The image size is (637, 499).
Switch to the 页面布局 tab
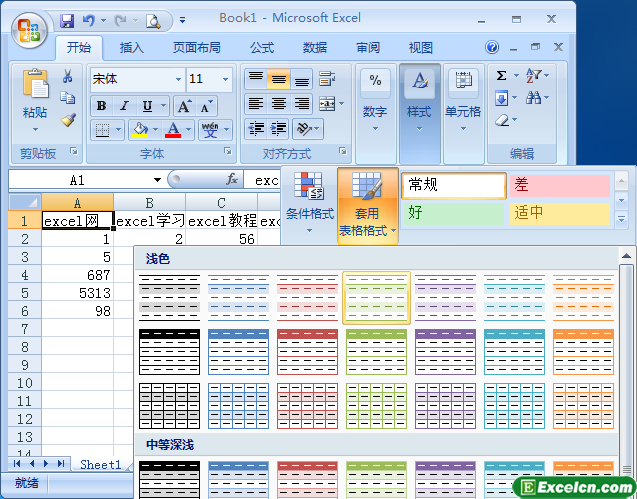tap(197, 48)
